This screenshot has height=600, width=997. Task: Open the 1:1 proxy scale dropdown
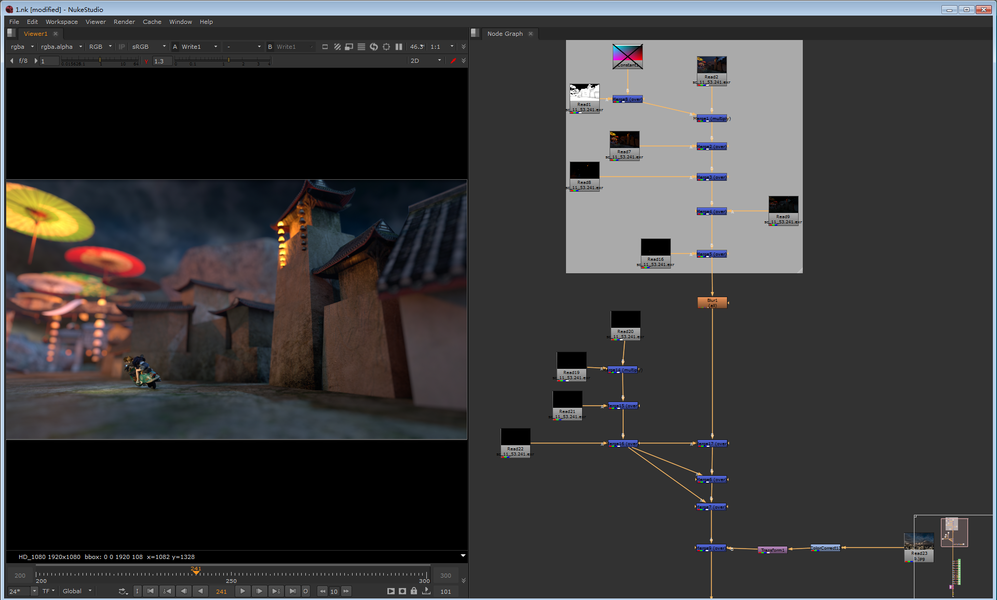pyautogui.click(x=442, y=46)
